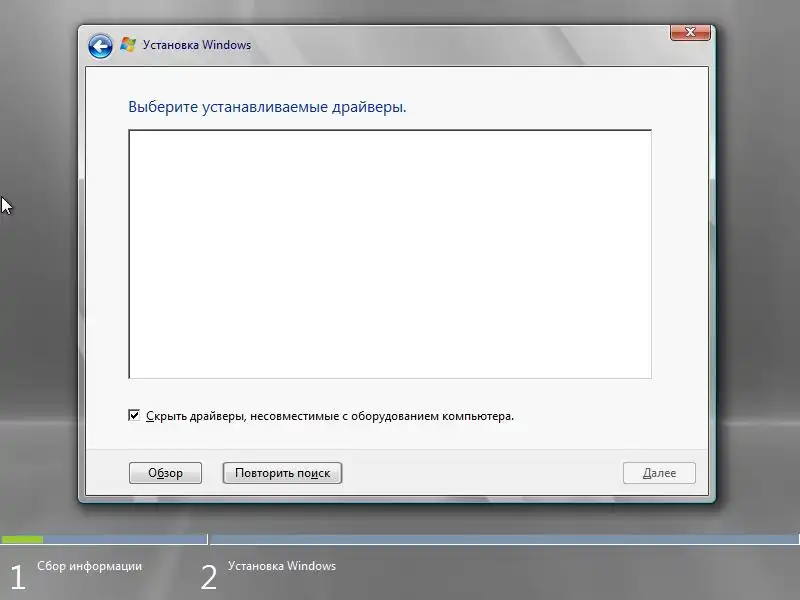The height and width of the screenshot is (600, 800).
Task: Click the Установка Windows title bar text
Action: click(197, 45)
